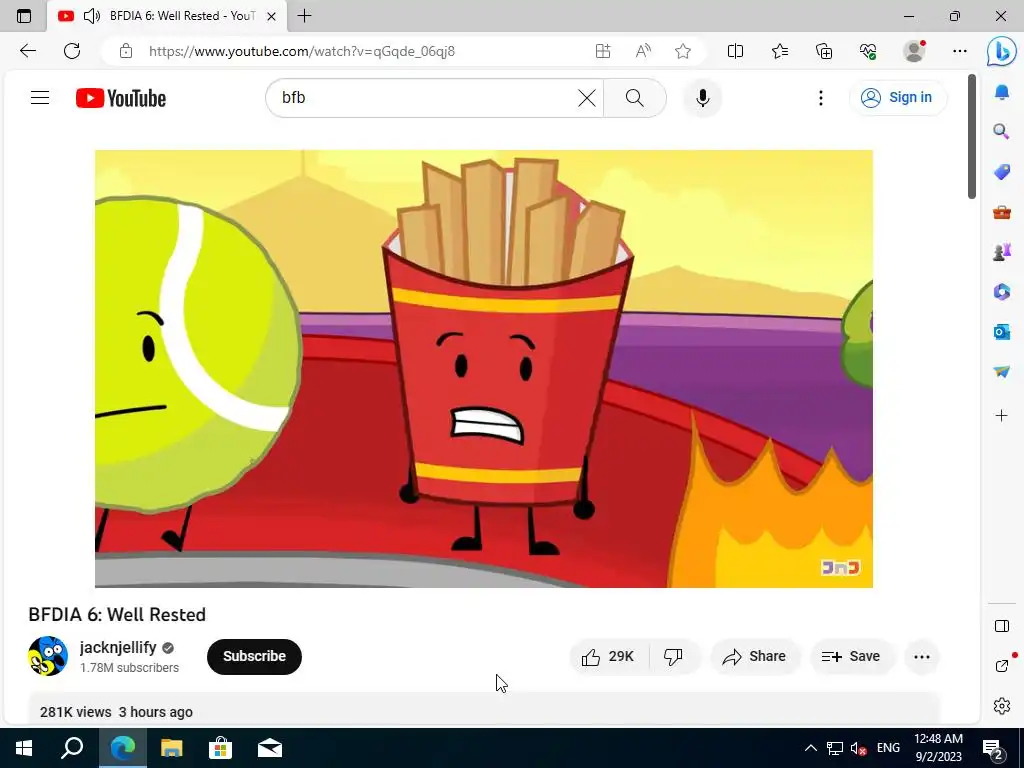Open sidebar Shopping tag
The height and width of the screenshot is (768, 1024).
click(x=1002, y=172)
